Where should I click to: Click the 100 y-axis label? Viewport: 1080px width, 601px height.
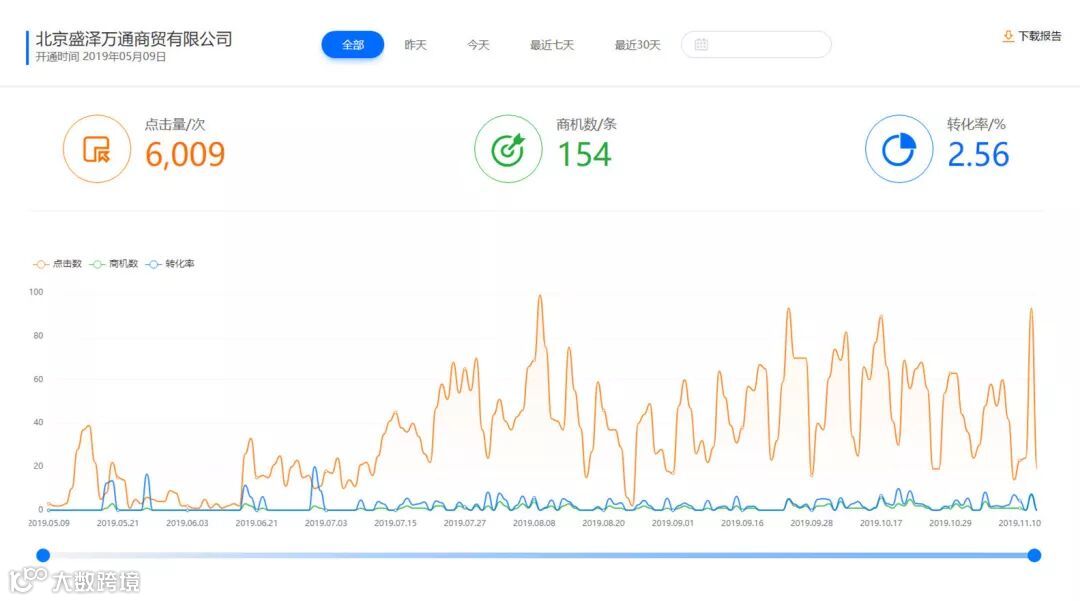click(x=36, y=292)
